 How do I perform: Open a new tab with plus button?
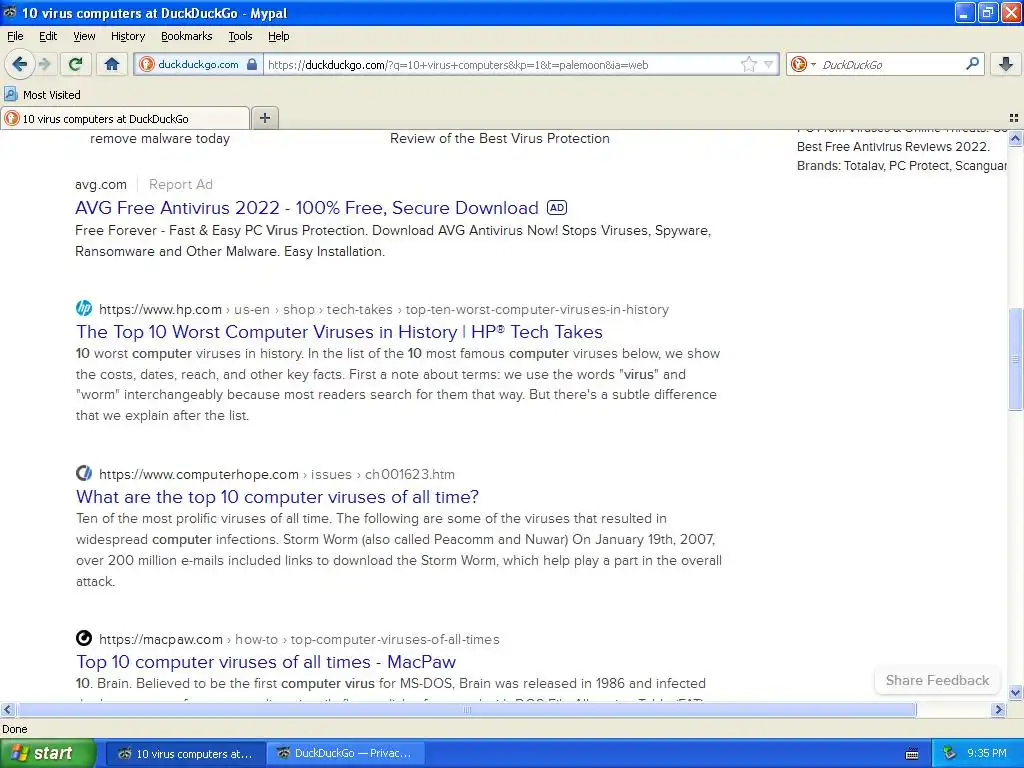click(264, 118)
